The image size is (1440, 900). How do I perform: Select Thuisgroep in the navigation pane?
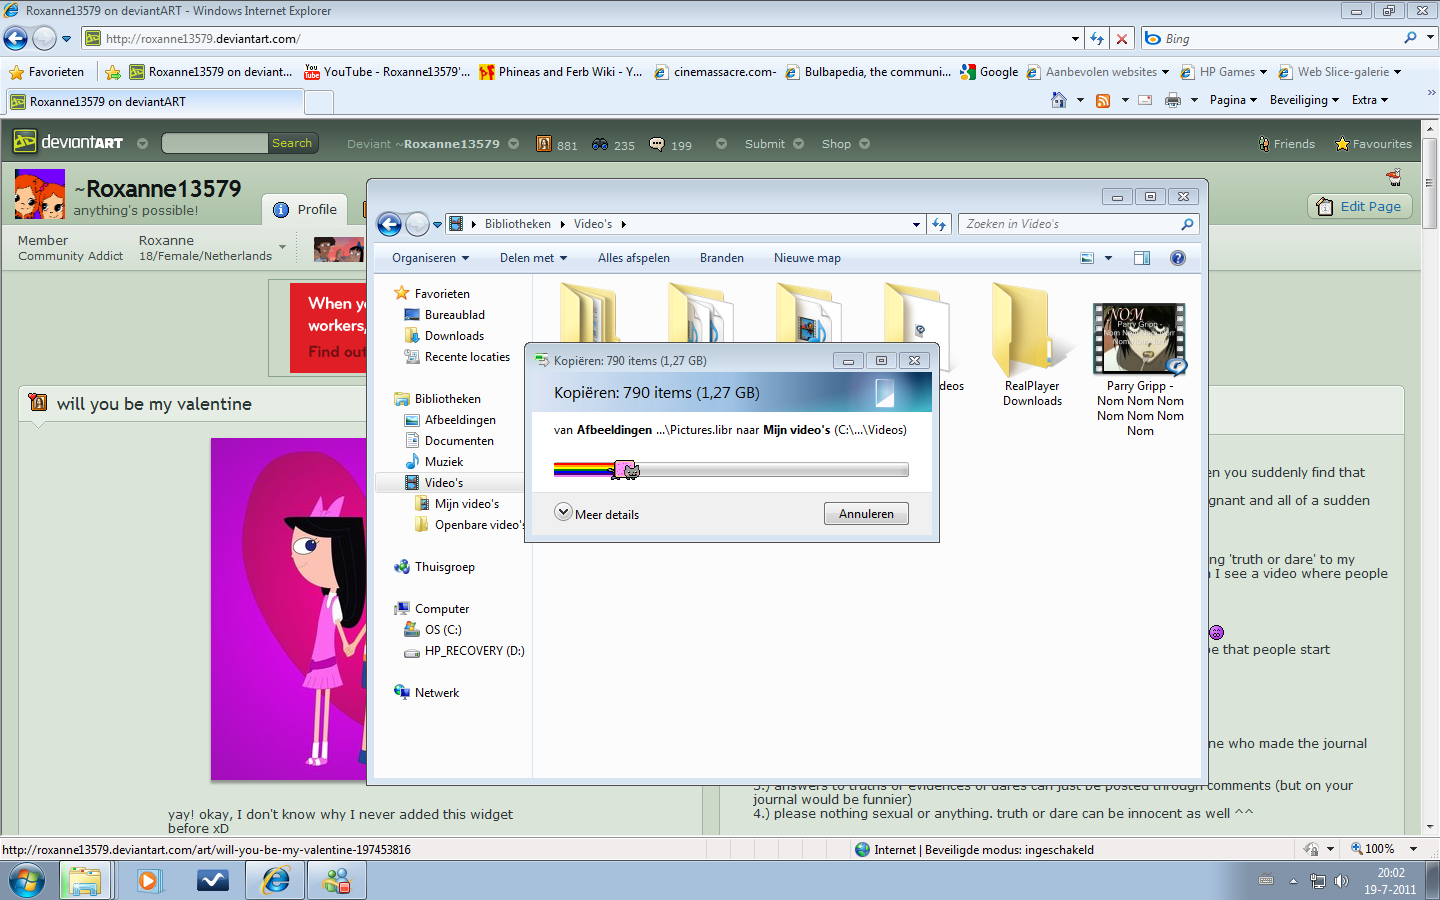435,567
